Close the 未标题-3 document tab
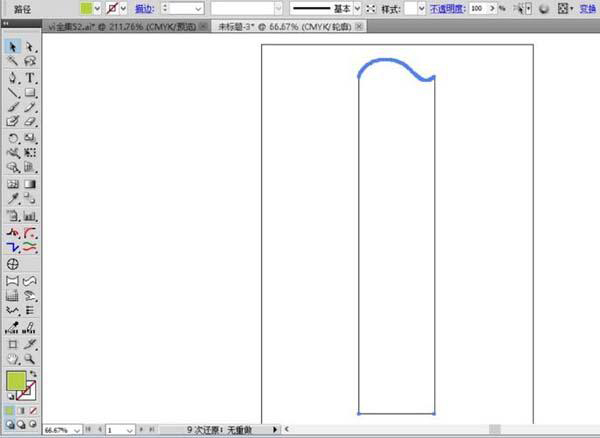 359,26
